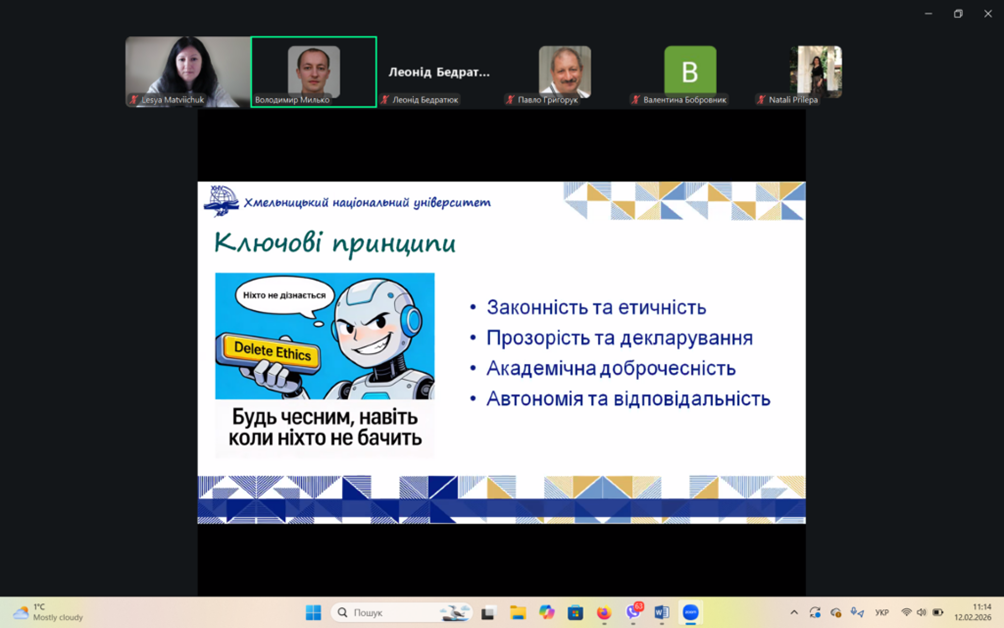Open Viber from the taskbar
Screen dimensions: 1004x628
tap(633, 612)
